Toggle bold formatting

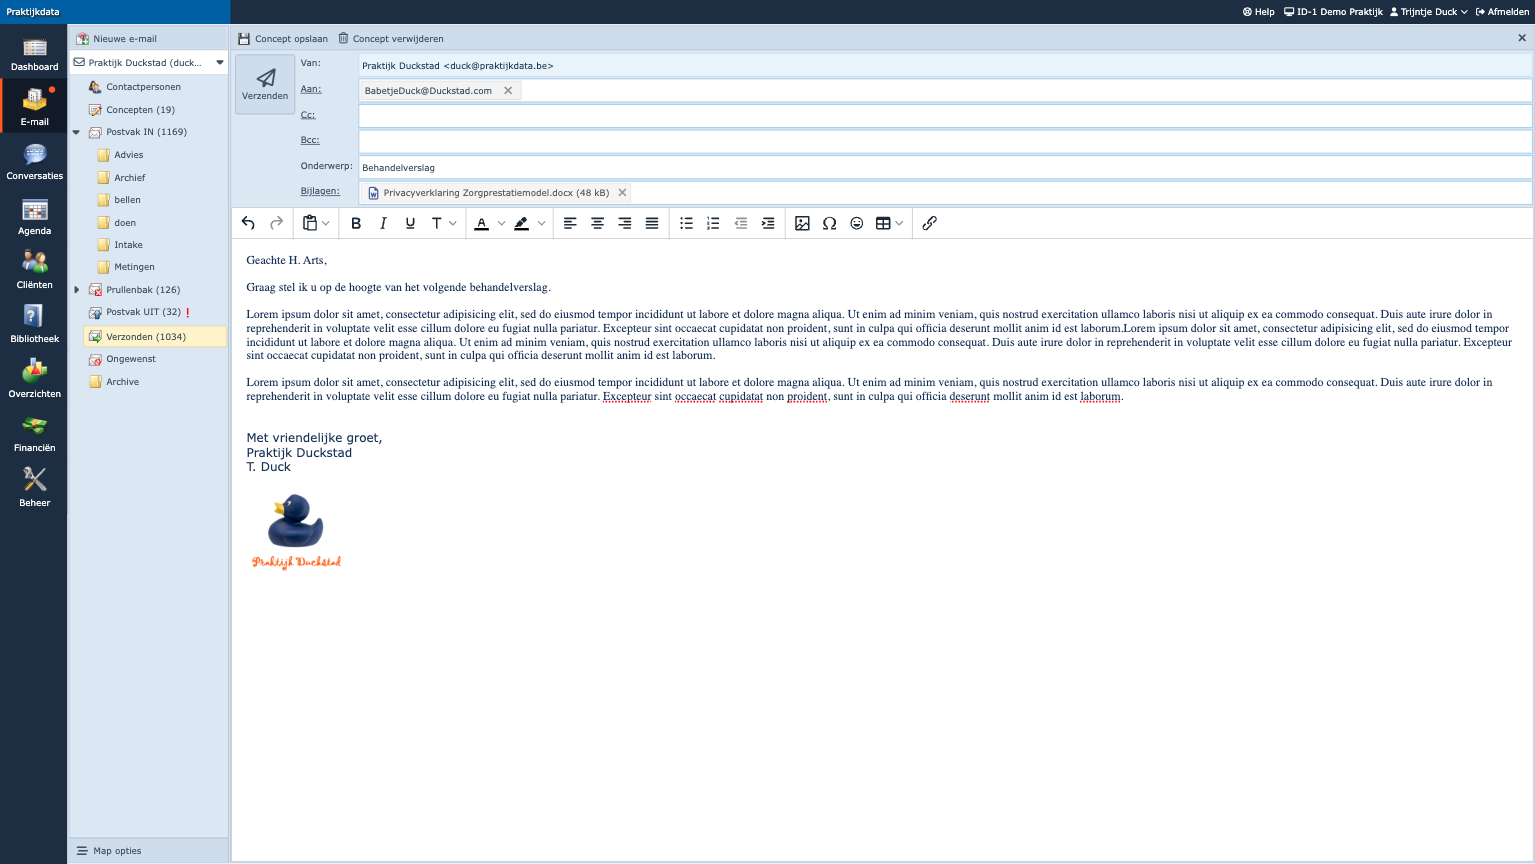[x=356, y=224]
